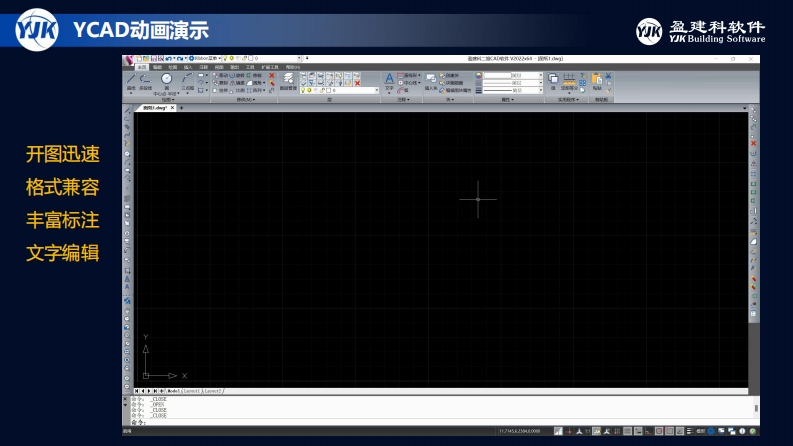793x446 pixels.
Task: Switch to the Home (主页) ribbon tab
Action: [142, 67]
